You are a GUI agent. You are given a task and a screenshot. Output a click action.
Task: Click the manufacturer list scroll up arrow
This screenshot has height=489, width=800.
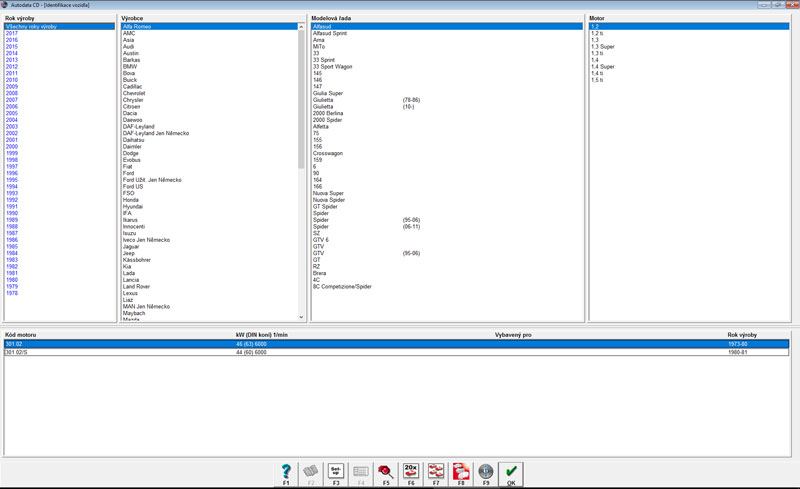tap(301, 27)
